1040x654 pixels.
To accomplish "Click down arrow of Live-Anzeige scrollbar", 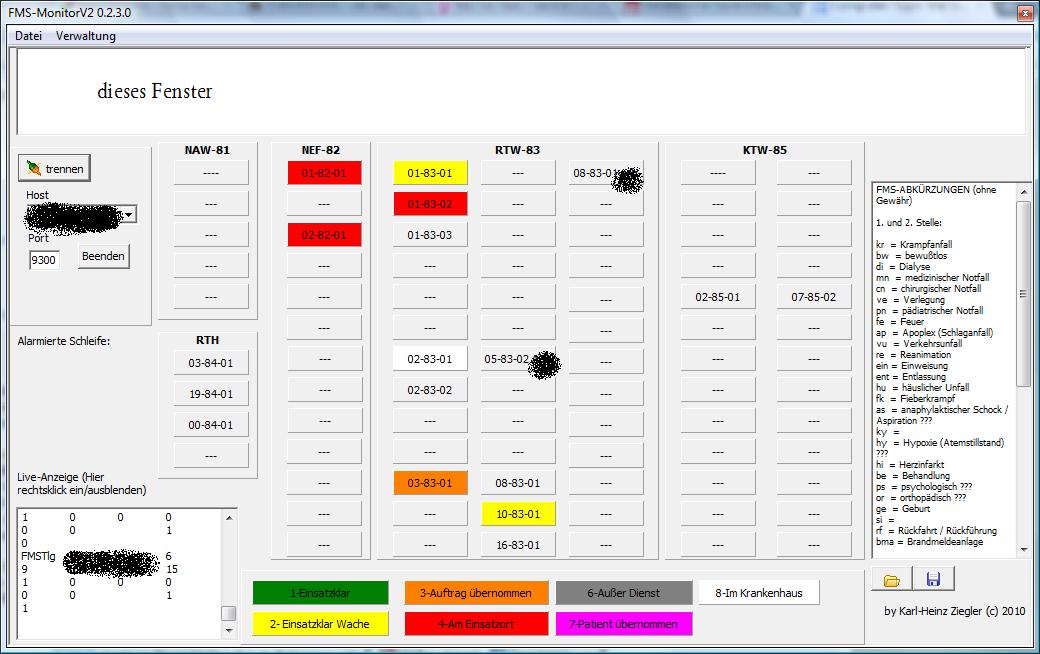I will (x=229, y=631).
